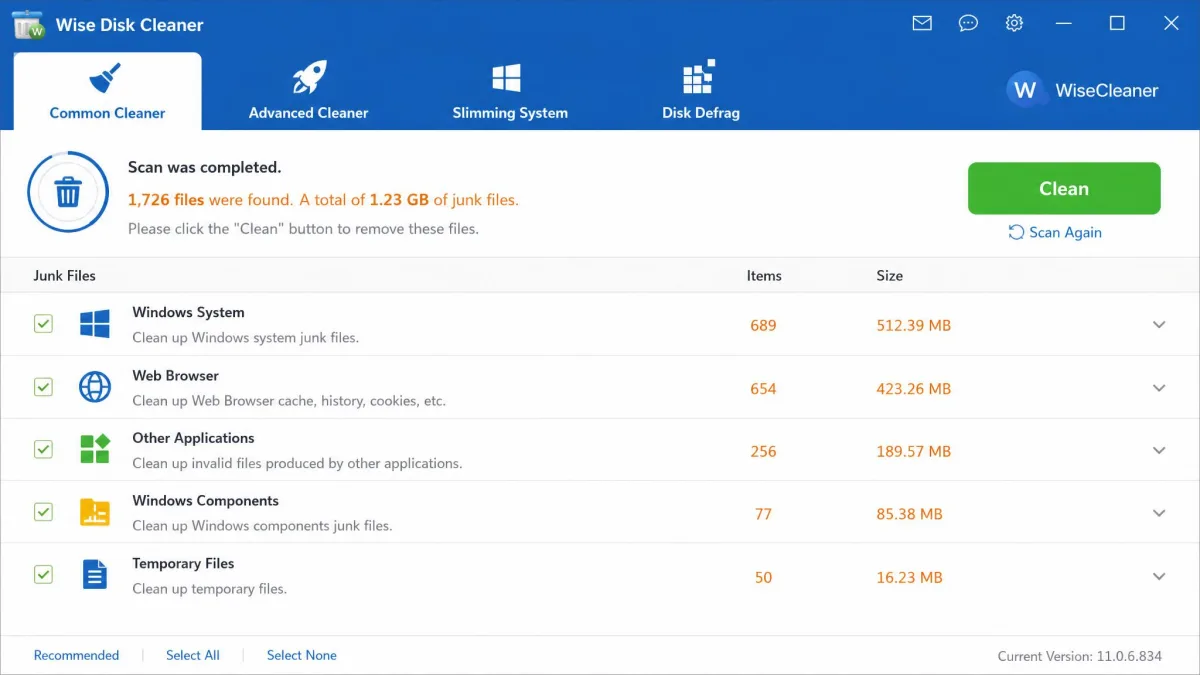Switch to the Common Cleaner tab
The width and height of the screenshot is (1200, 675).
pyautogui.click(x=107, y=91)
